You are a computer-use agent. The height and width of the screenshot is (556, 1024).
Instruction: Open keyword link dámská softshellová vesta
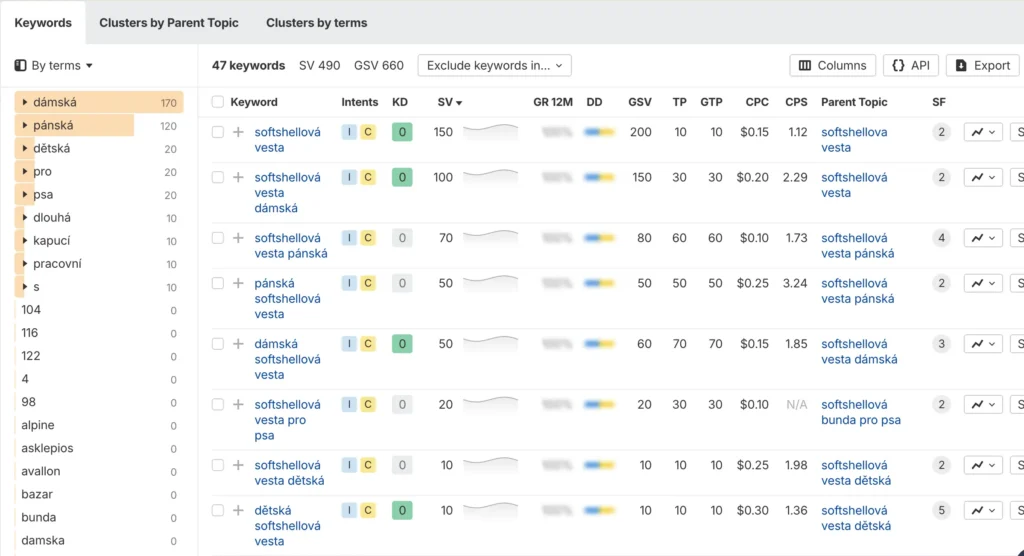tap(287, 359)
